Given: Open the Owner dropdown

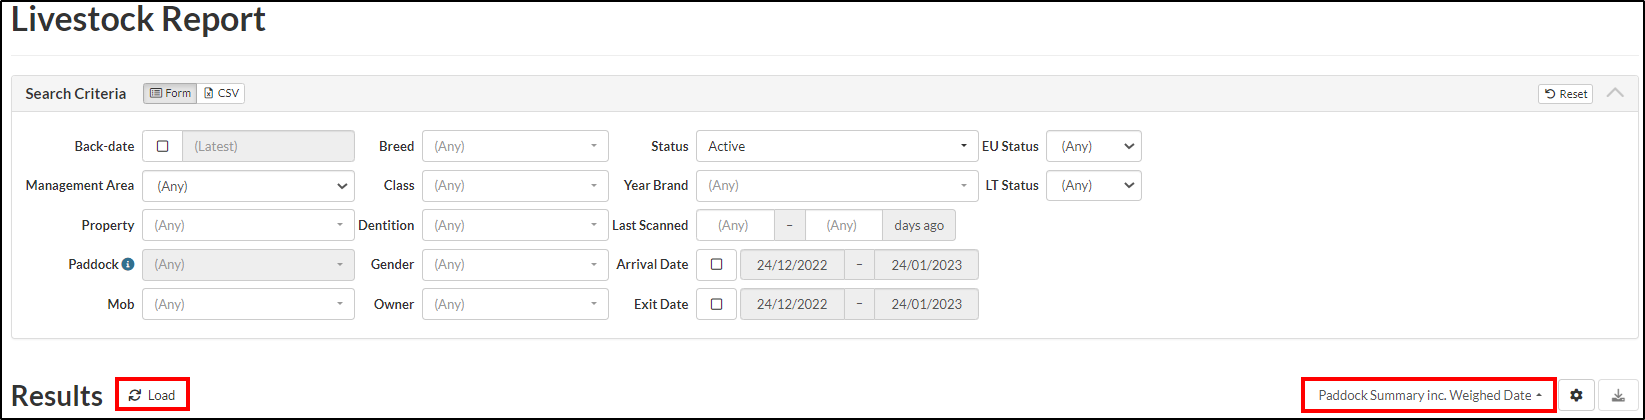Looking at the screenshot, I should 515,304.
